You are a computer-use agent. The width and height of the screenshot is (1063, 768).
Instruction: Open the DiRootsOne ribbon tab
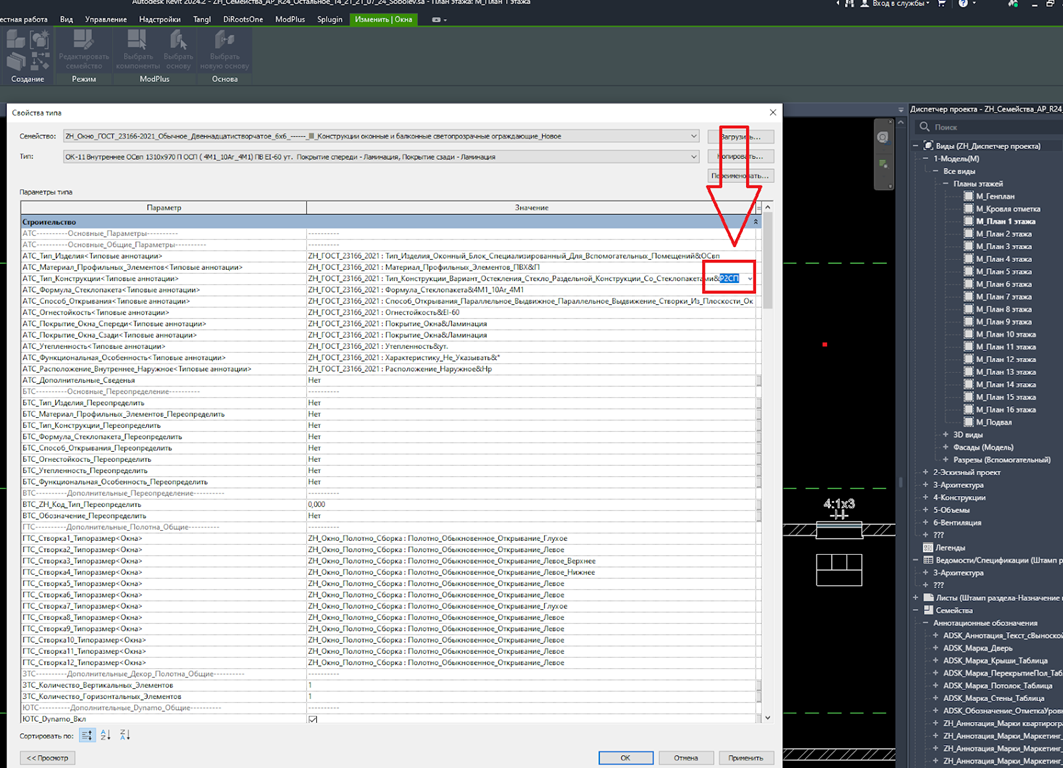coord(243,20)
